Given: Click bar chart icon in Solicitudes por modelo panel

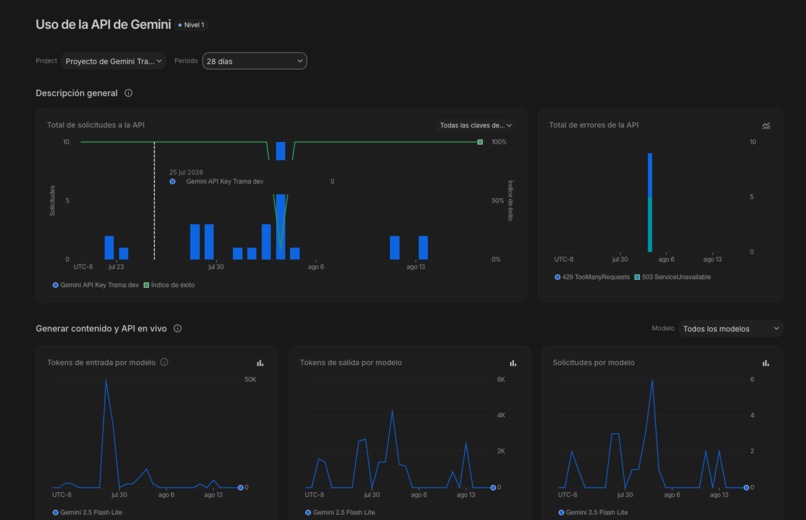Looking at the screenshot, I should tap(766, 363).
